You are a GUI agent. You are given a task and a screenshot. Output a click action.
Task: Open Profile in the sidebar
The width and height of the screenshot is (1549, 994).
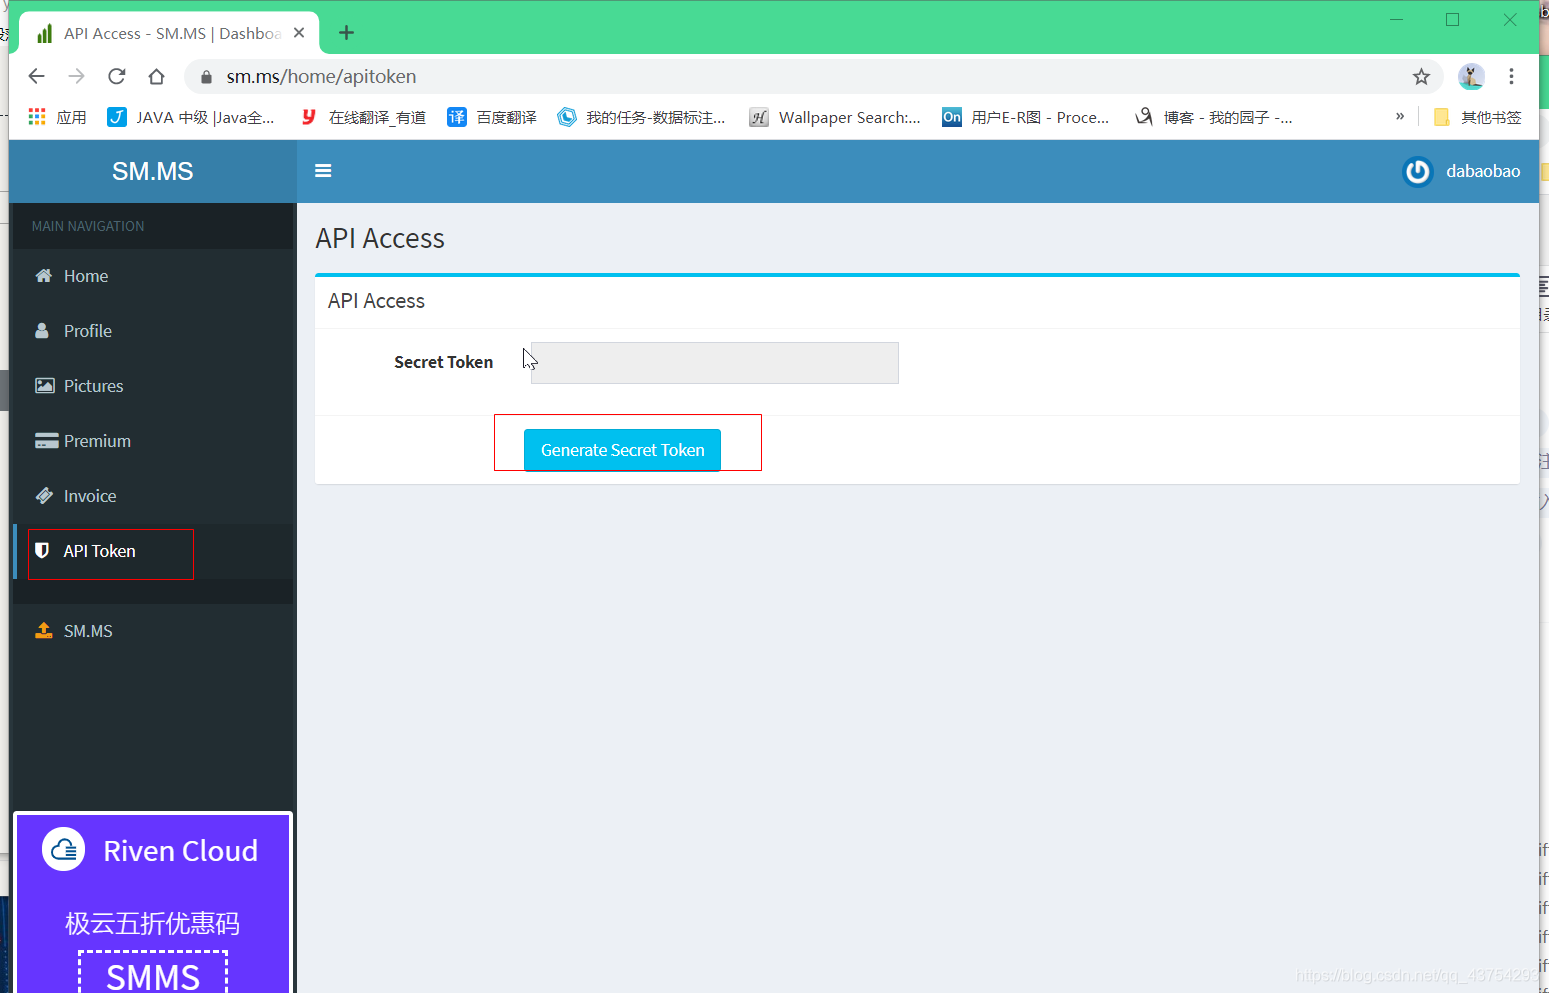(x=153, y=331)
